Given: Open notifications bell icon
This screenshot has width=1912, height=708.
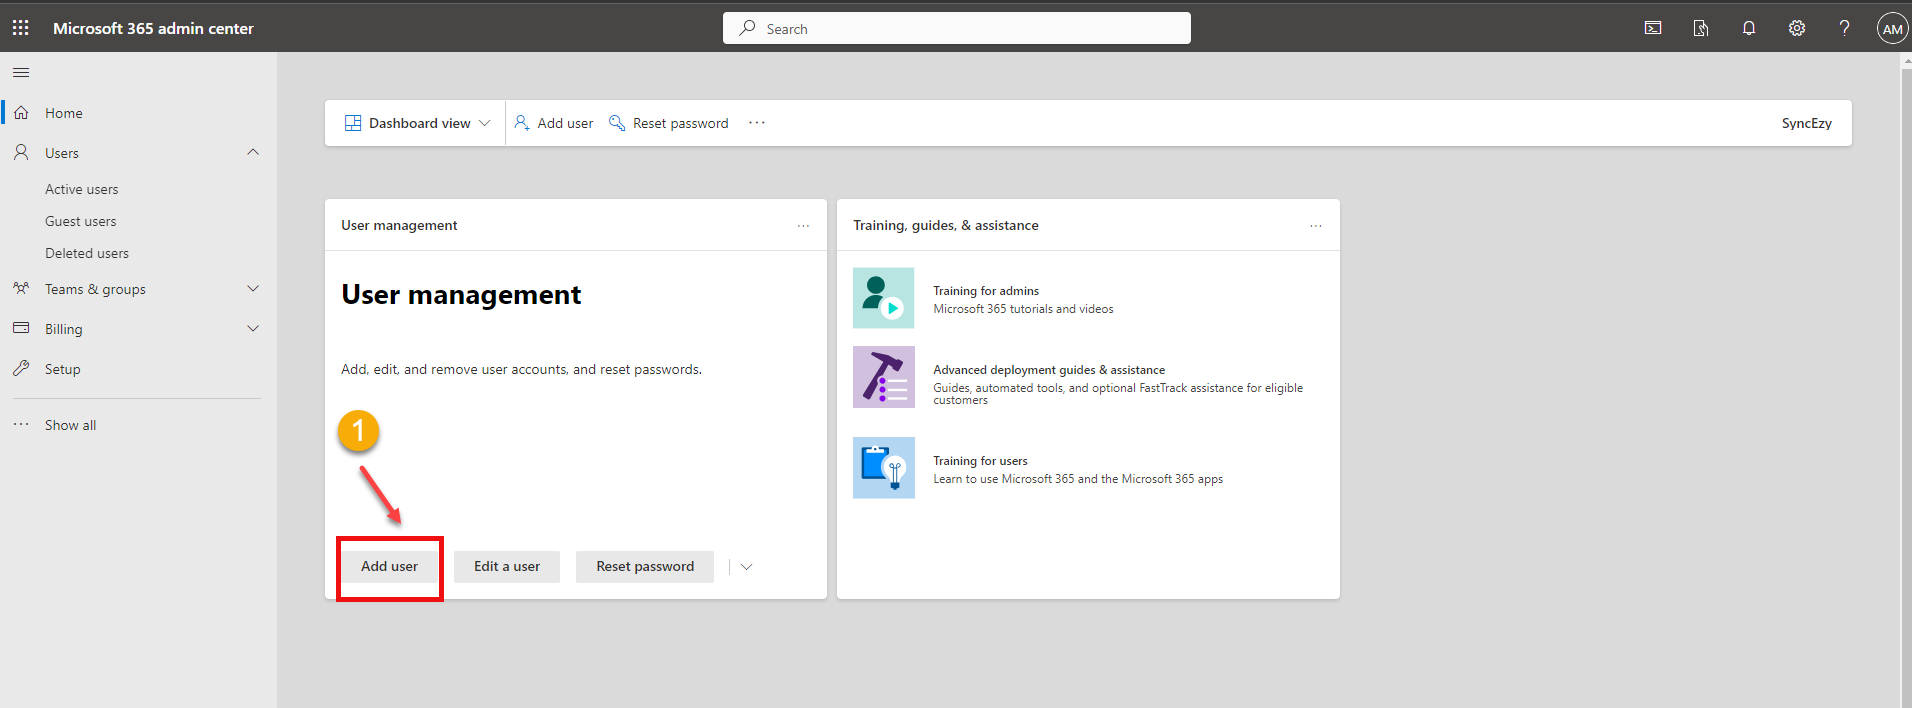Looking at the screenshot, I should tap(1749, 28).
